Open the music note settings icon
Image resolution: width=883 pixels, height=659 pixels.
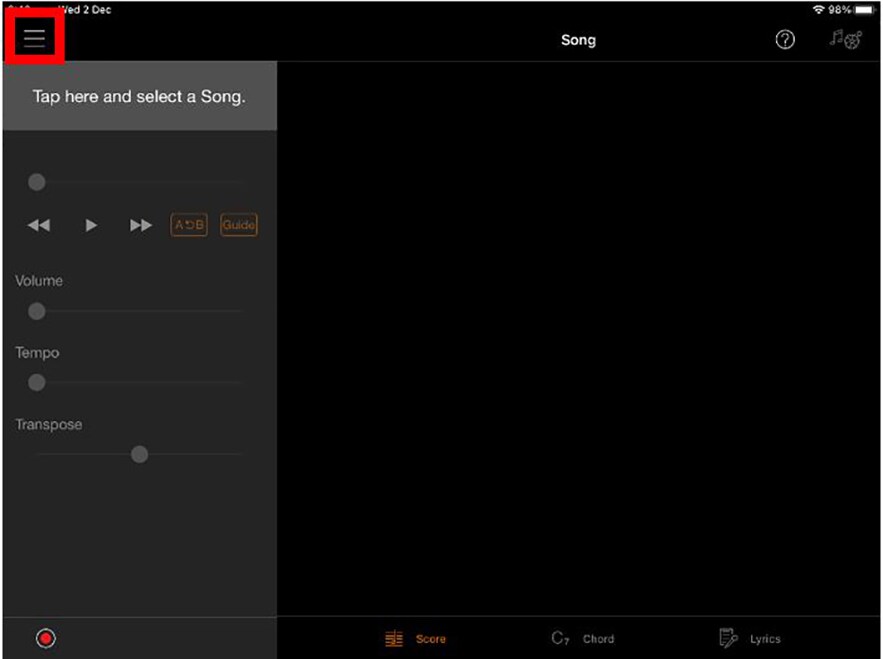coord(845,40)
